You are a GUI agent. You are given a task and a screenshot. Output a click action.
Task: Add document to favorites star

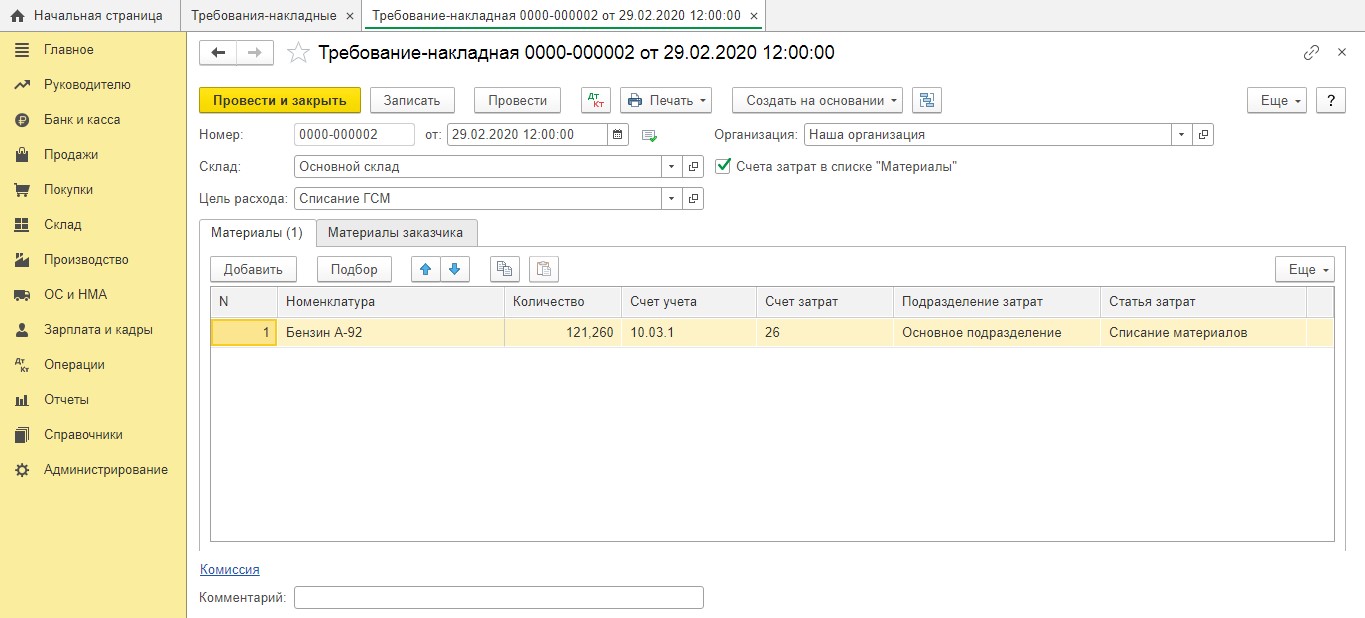[298, 53]
